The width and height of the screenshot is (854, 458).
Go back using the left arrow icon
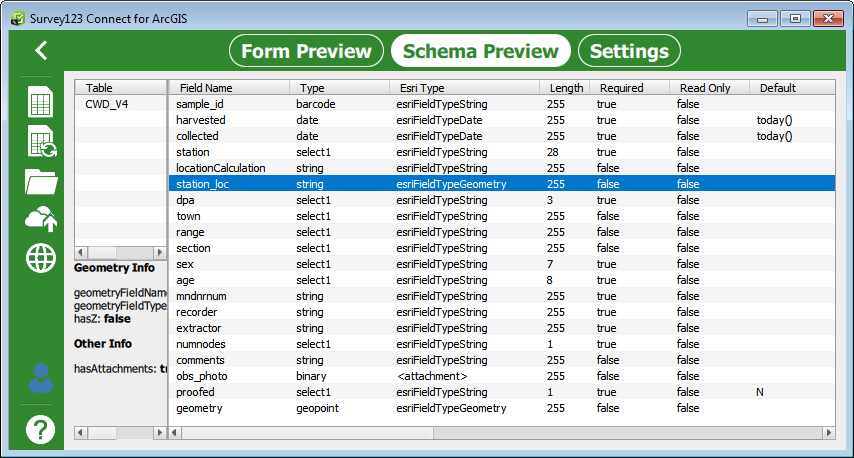click(41, 51)
